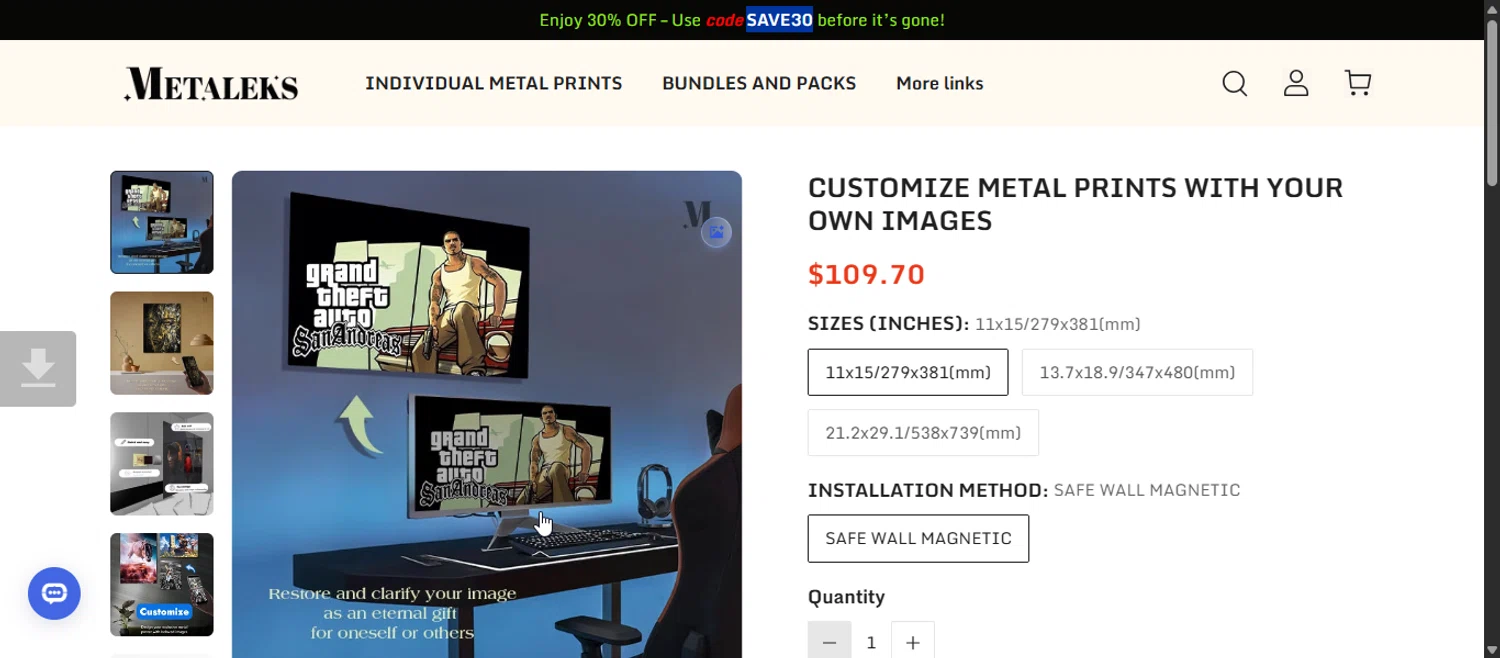
Task: Click the SAVE30 promo code text
Action: click(779, 20)
